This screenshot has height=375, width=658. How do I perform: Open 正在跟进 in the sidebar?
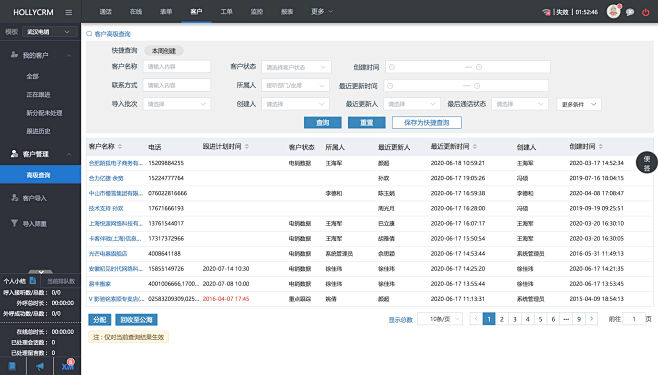(x=38, y=95)
